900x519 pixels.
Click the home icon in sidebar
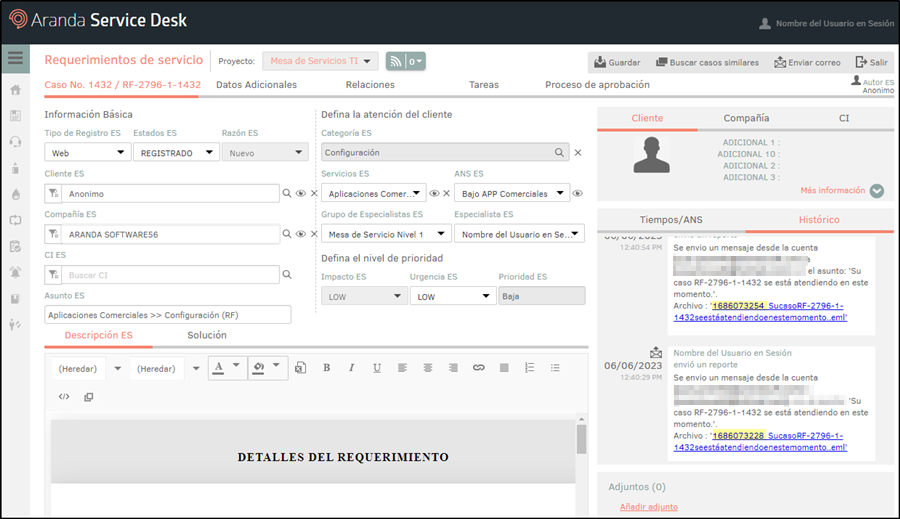tap(15, 90)
